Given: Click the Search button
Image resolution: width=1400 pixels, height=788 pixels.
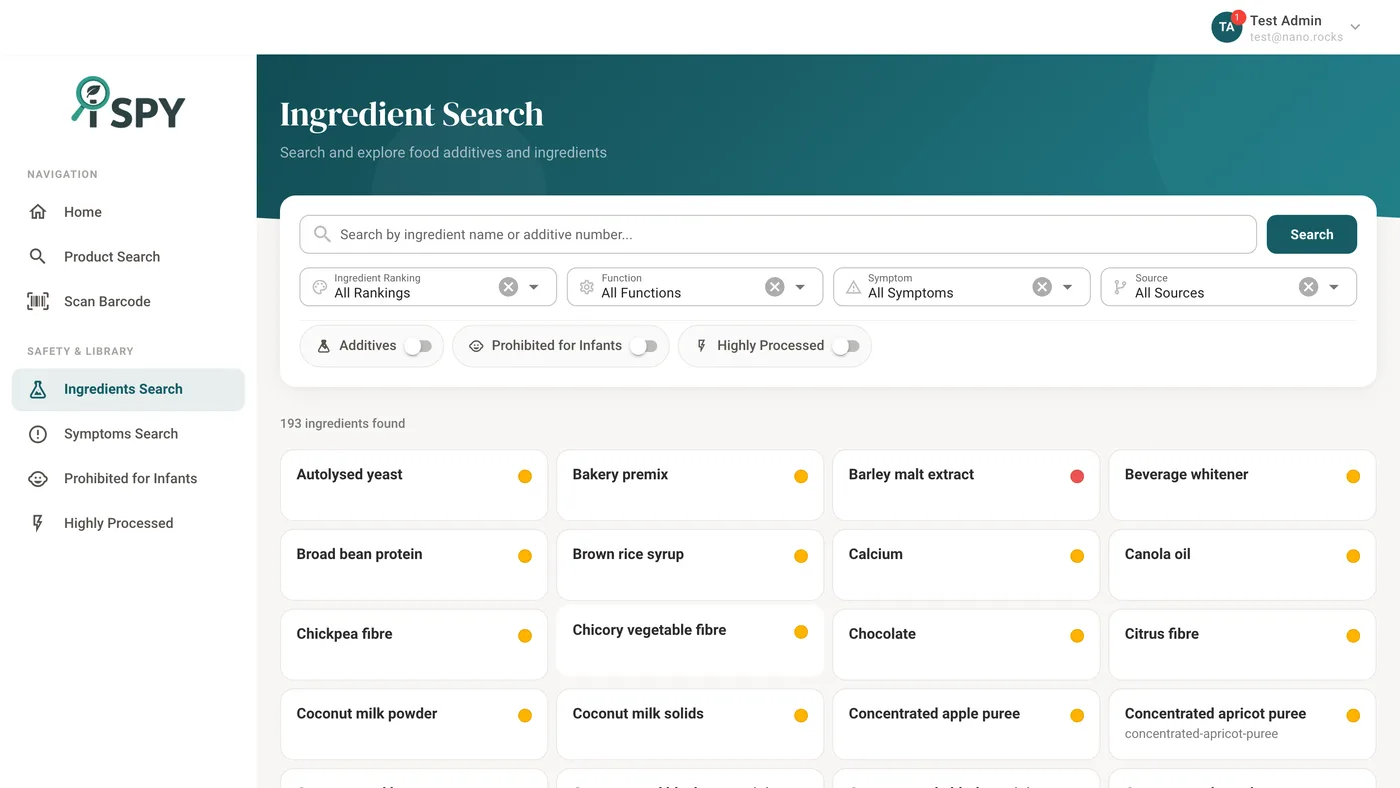Looking at the screenshot, I should tap(1311, 234).
